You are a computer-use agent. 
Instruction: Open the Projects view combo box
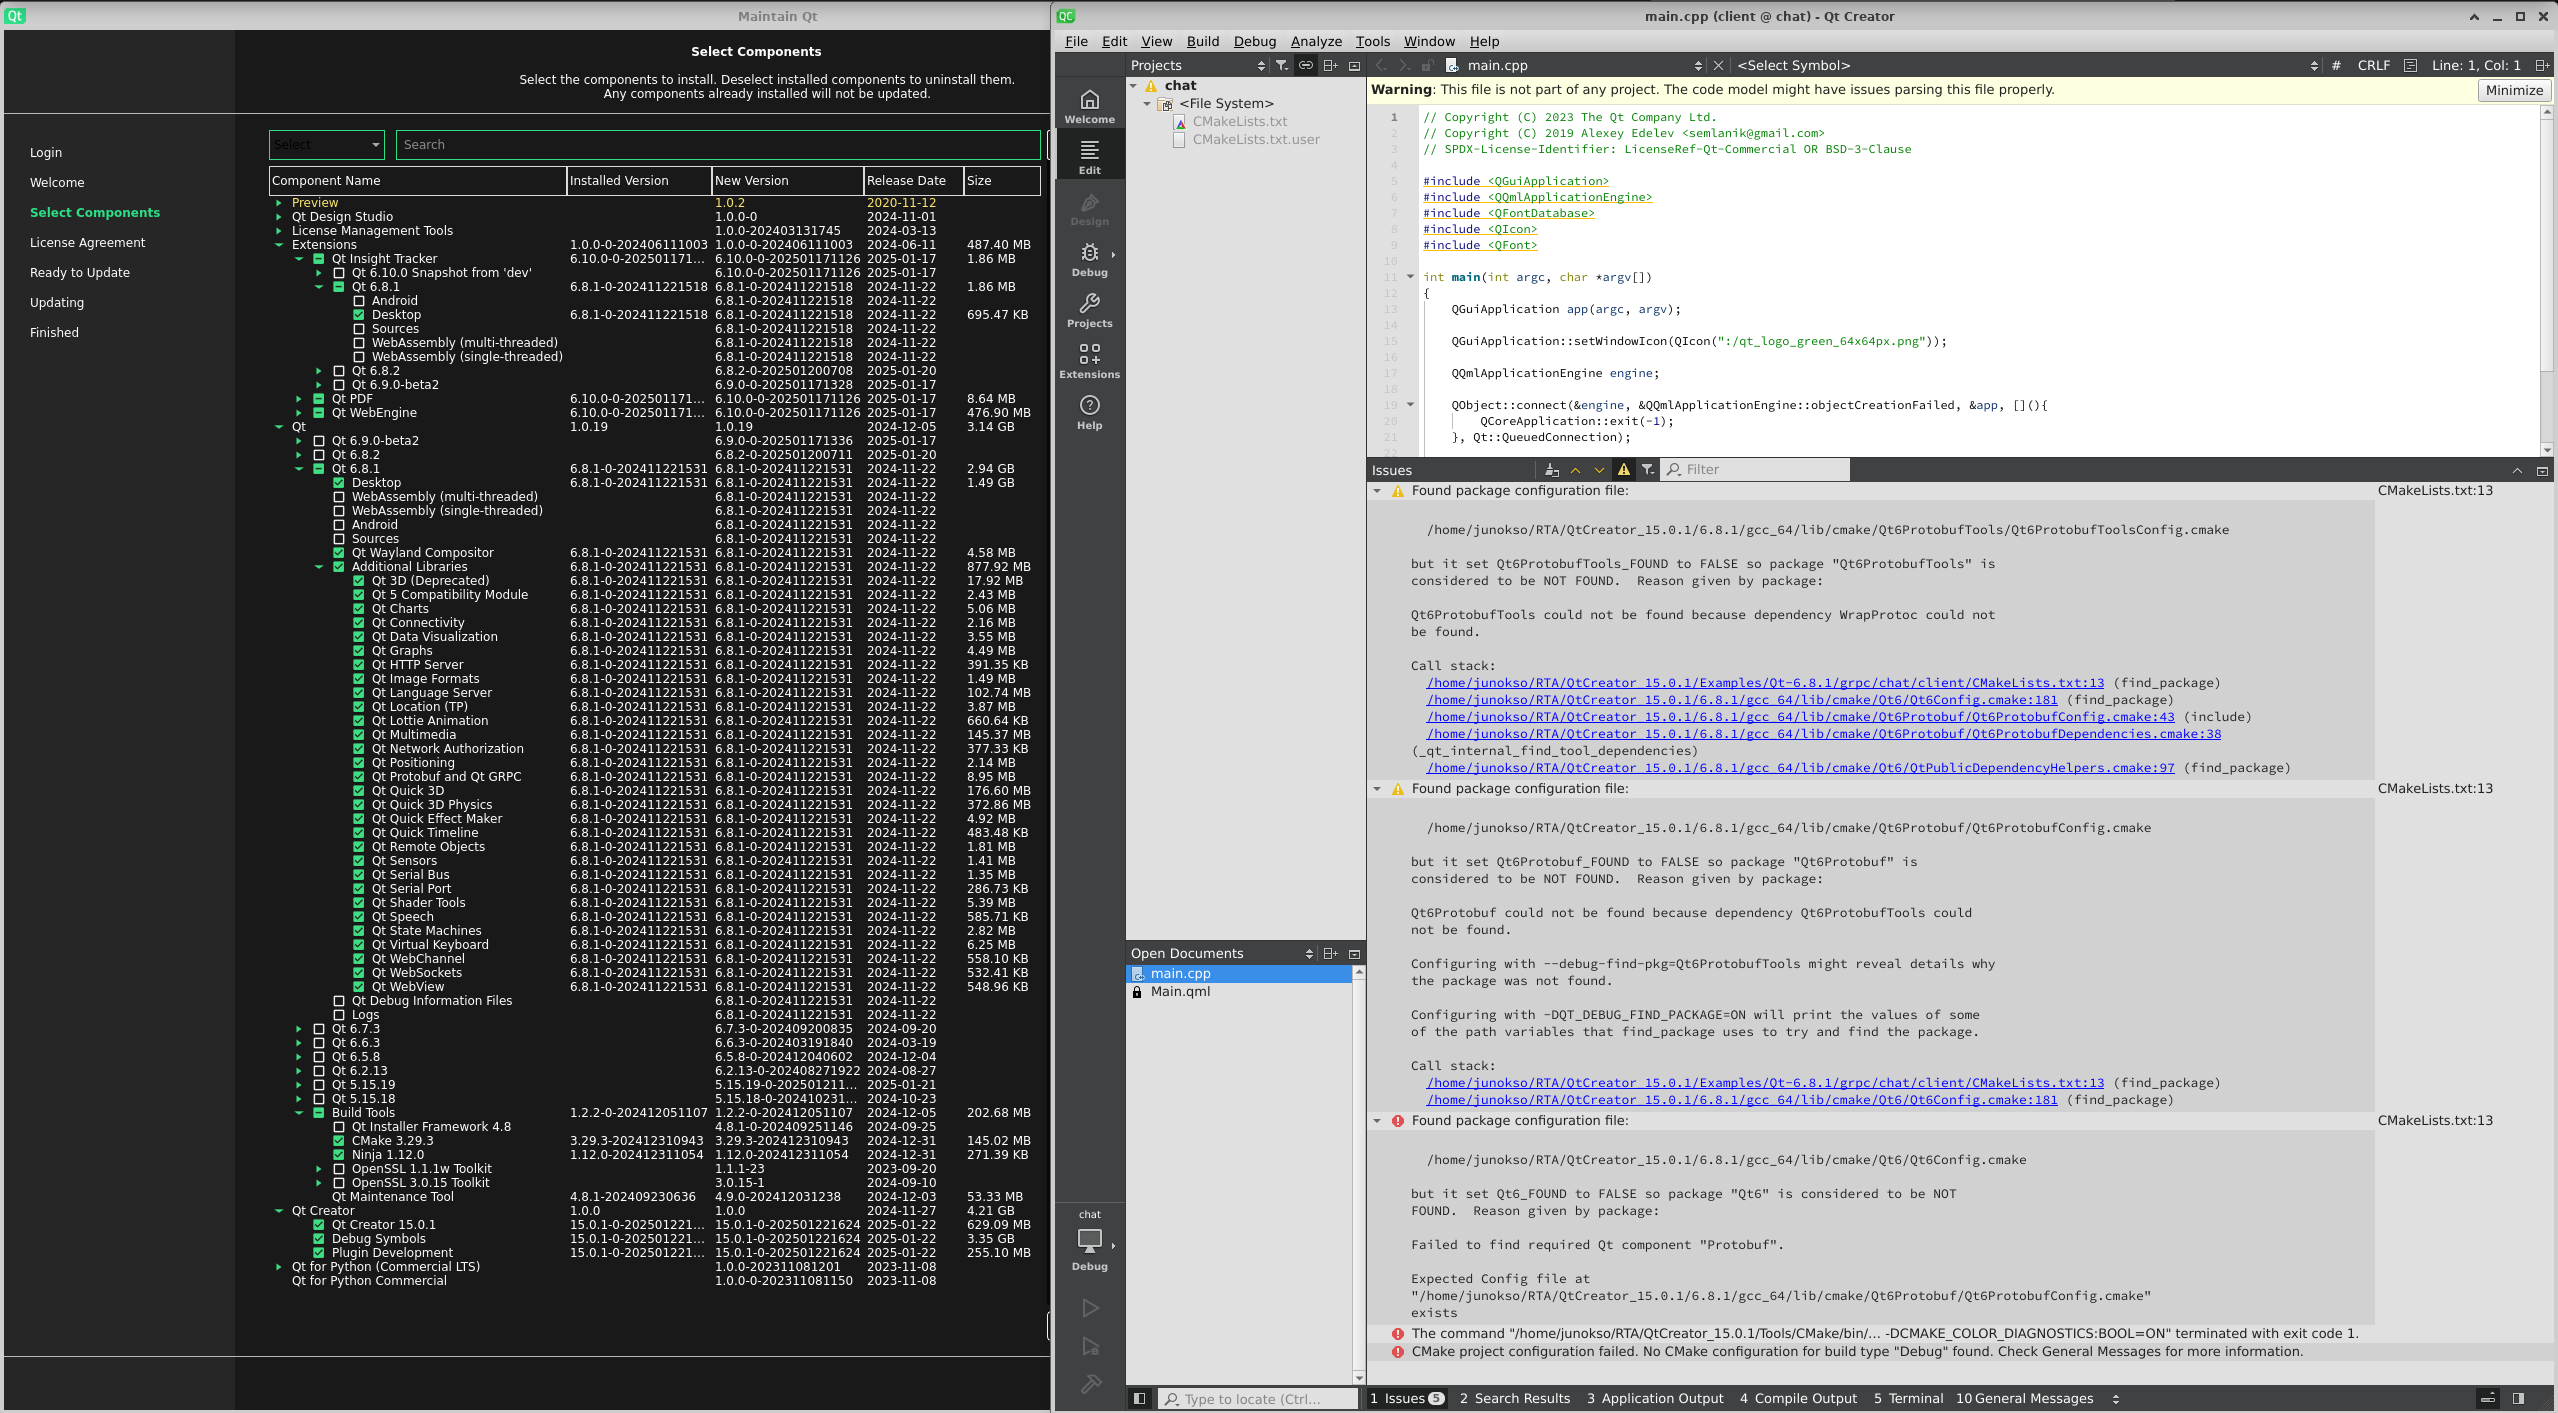[1197, 65]
